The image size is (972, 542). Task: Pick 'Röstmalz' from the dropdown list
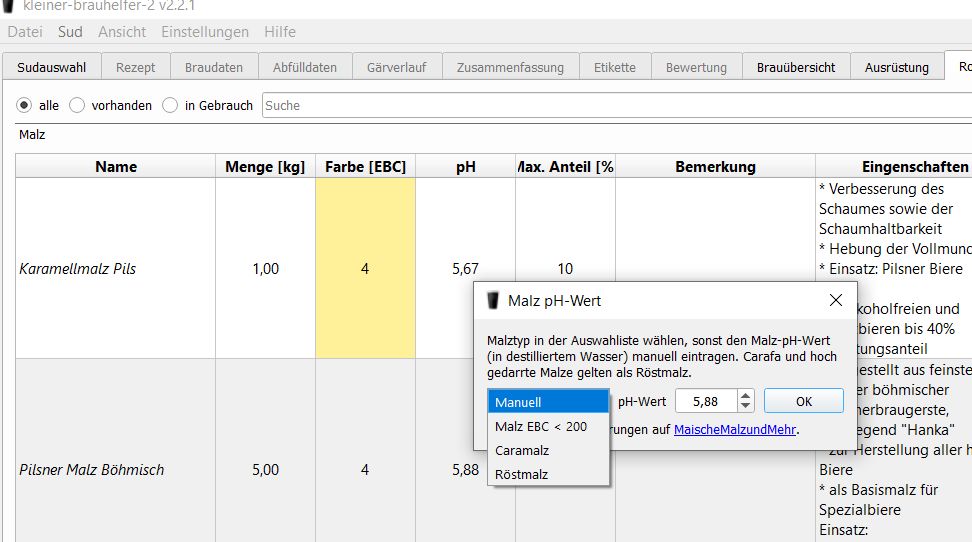[548, 474]
